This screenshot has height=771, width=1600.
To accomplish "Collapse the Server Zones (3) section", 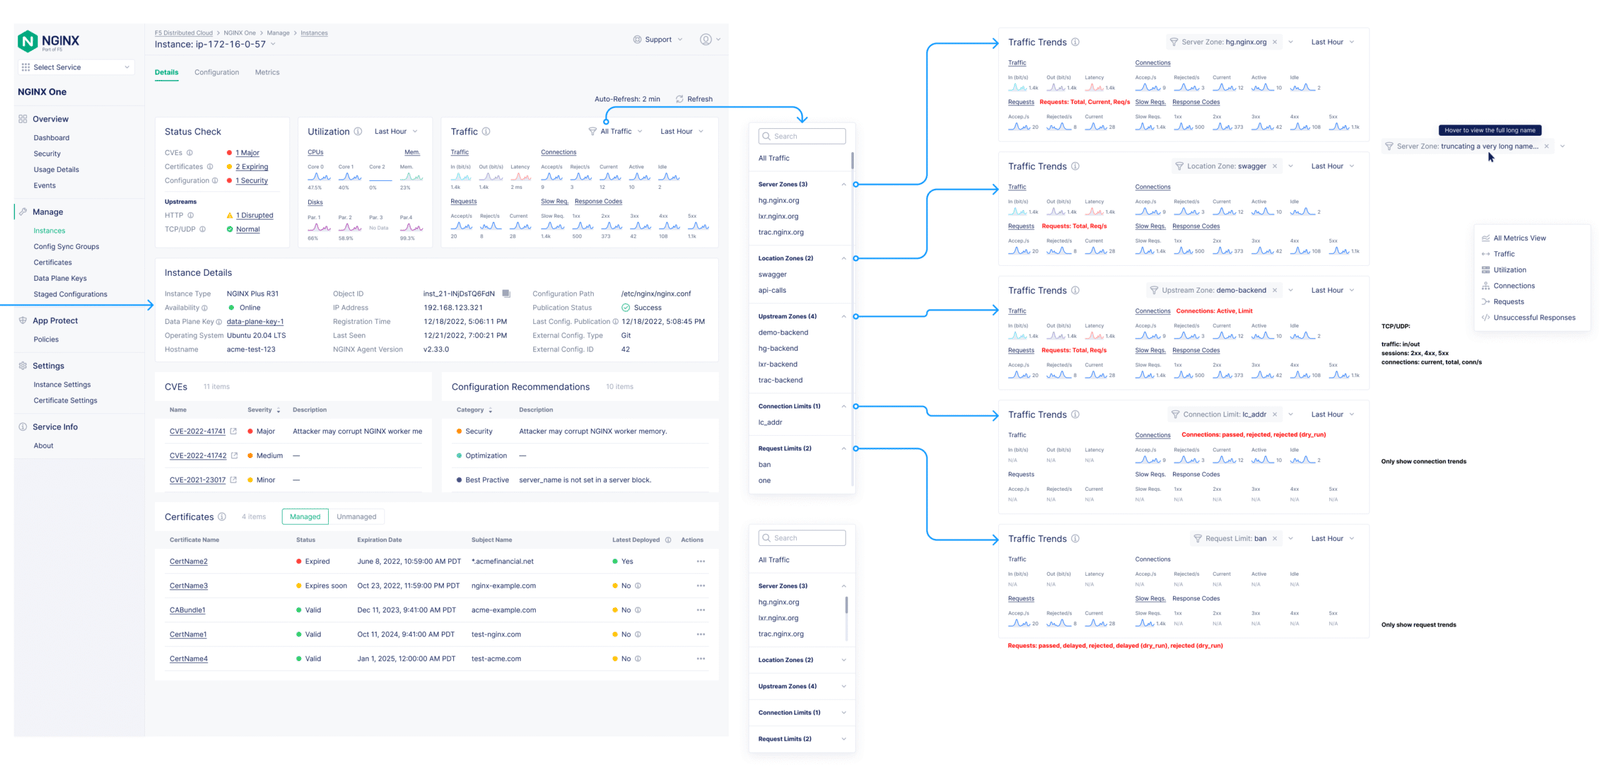I will [x=843, y=184].
